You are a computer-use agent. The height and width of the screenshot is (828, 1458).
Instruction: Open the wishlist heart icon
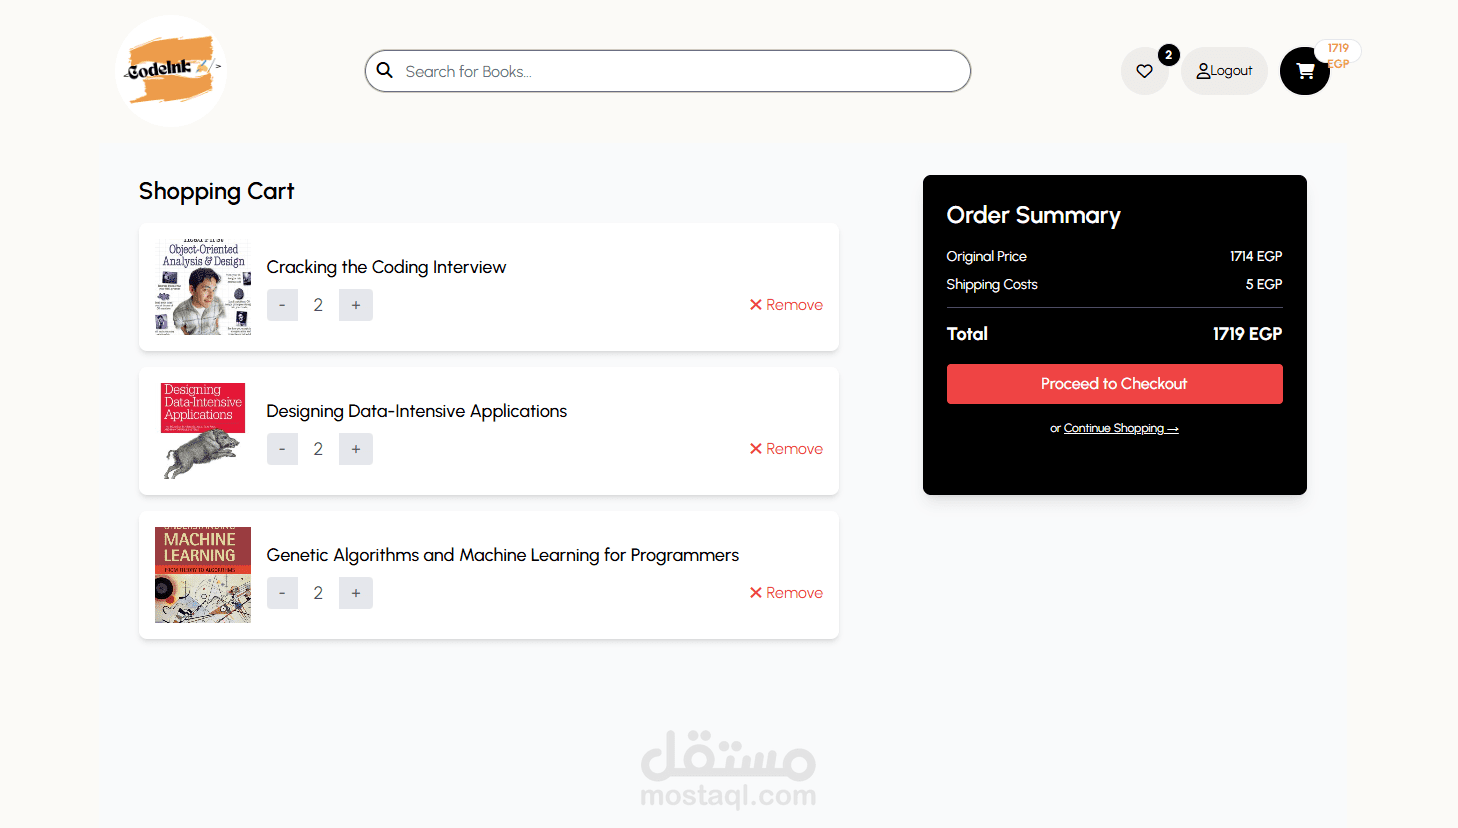1145,71
